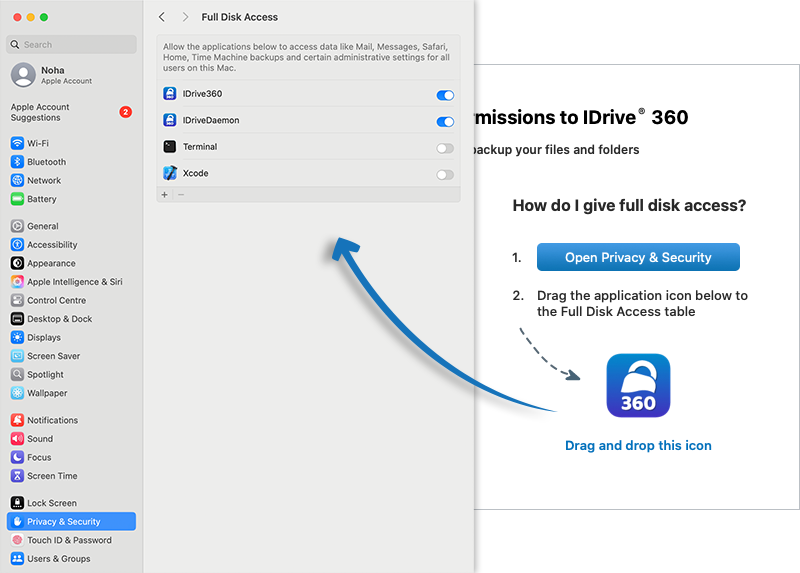Click the How do I give full disk access heading
Screen dimensions: 800x573
click(x=629, y=205)
